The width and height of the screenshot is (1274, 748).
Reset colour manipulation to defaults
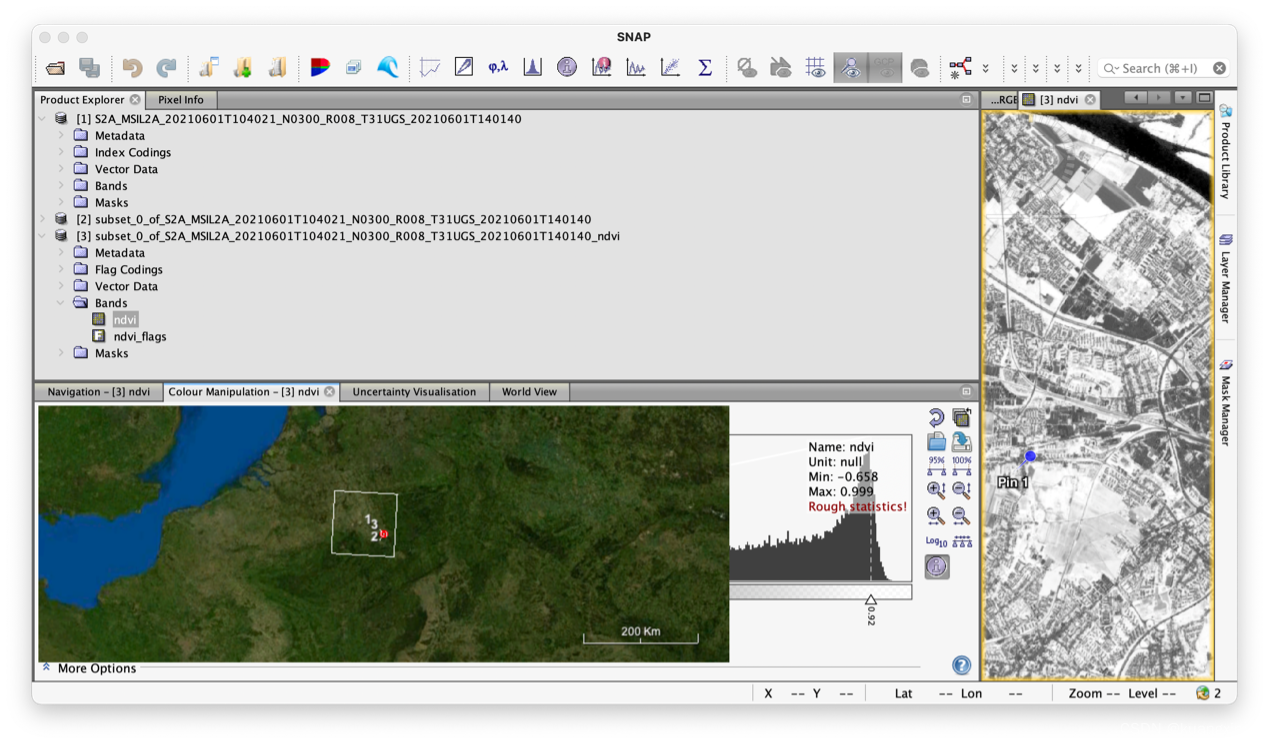pos(936,417)
